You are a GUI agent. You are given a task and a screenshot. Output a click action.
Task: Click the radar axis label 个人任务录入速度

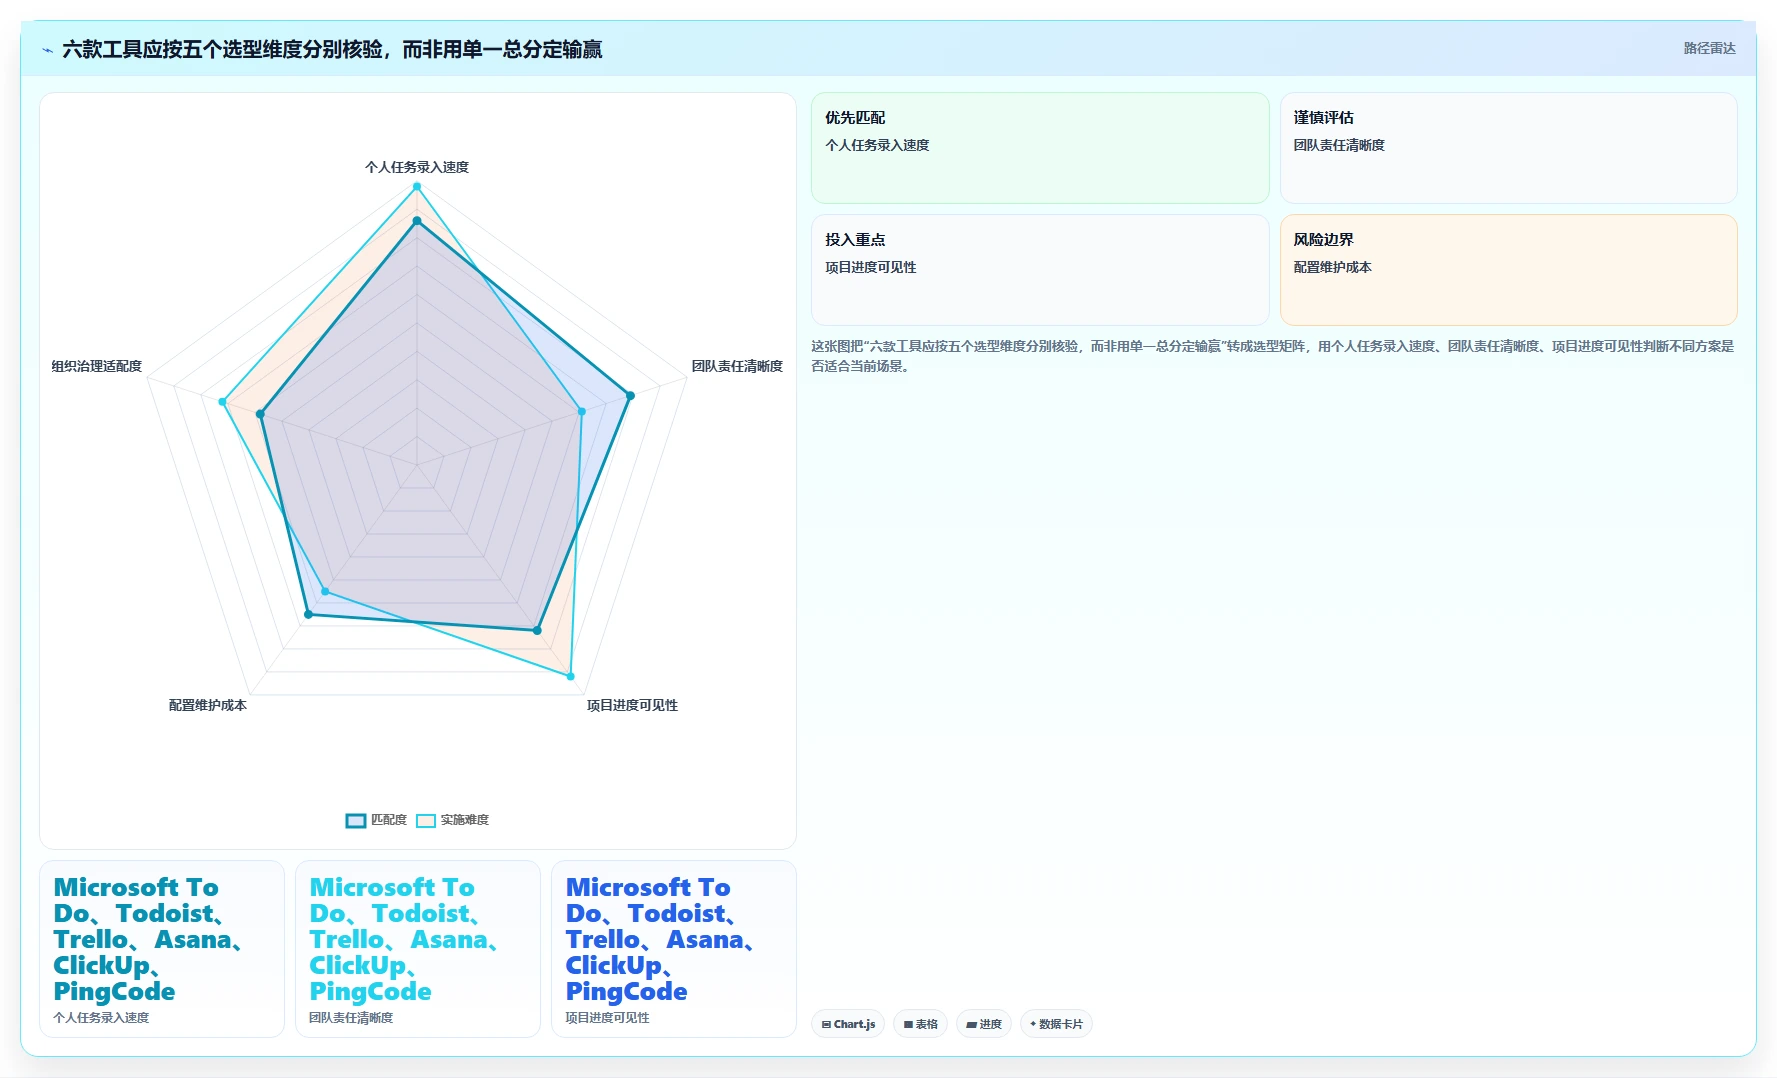(417, 167)
